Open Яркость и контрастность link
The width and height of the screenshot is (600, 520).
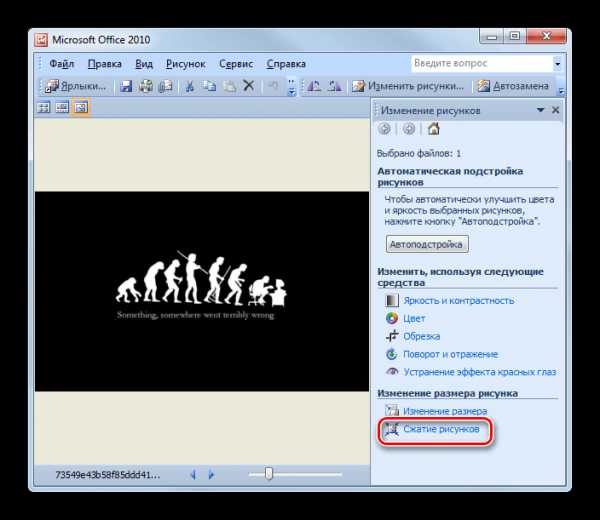[x=458, y=301]
